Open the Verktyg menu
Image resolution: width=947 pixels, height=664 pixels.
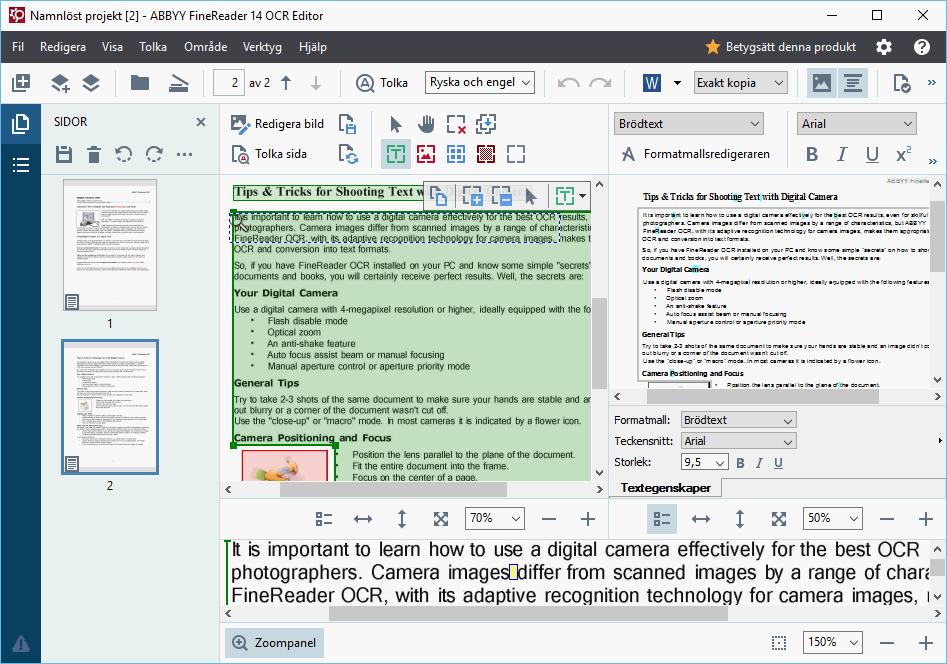point(262,47)
